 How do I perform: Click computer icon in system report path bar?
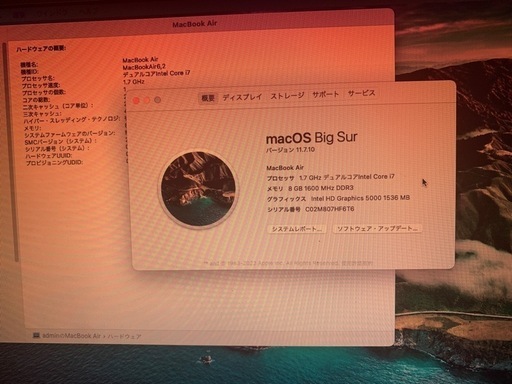[x=36, y=335]
